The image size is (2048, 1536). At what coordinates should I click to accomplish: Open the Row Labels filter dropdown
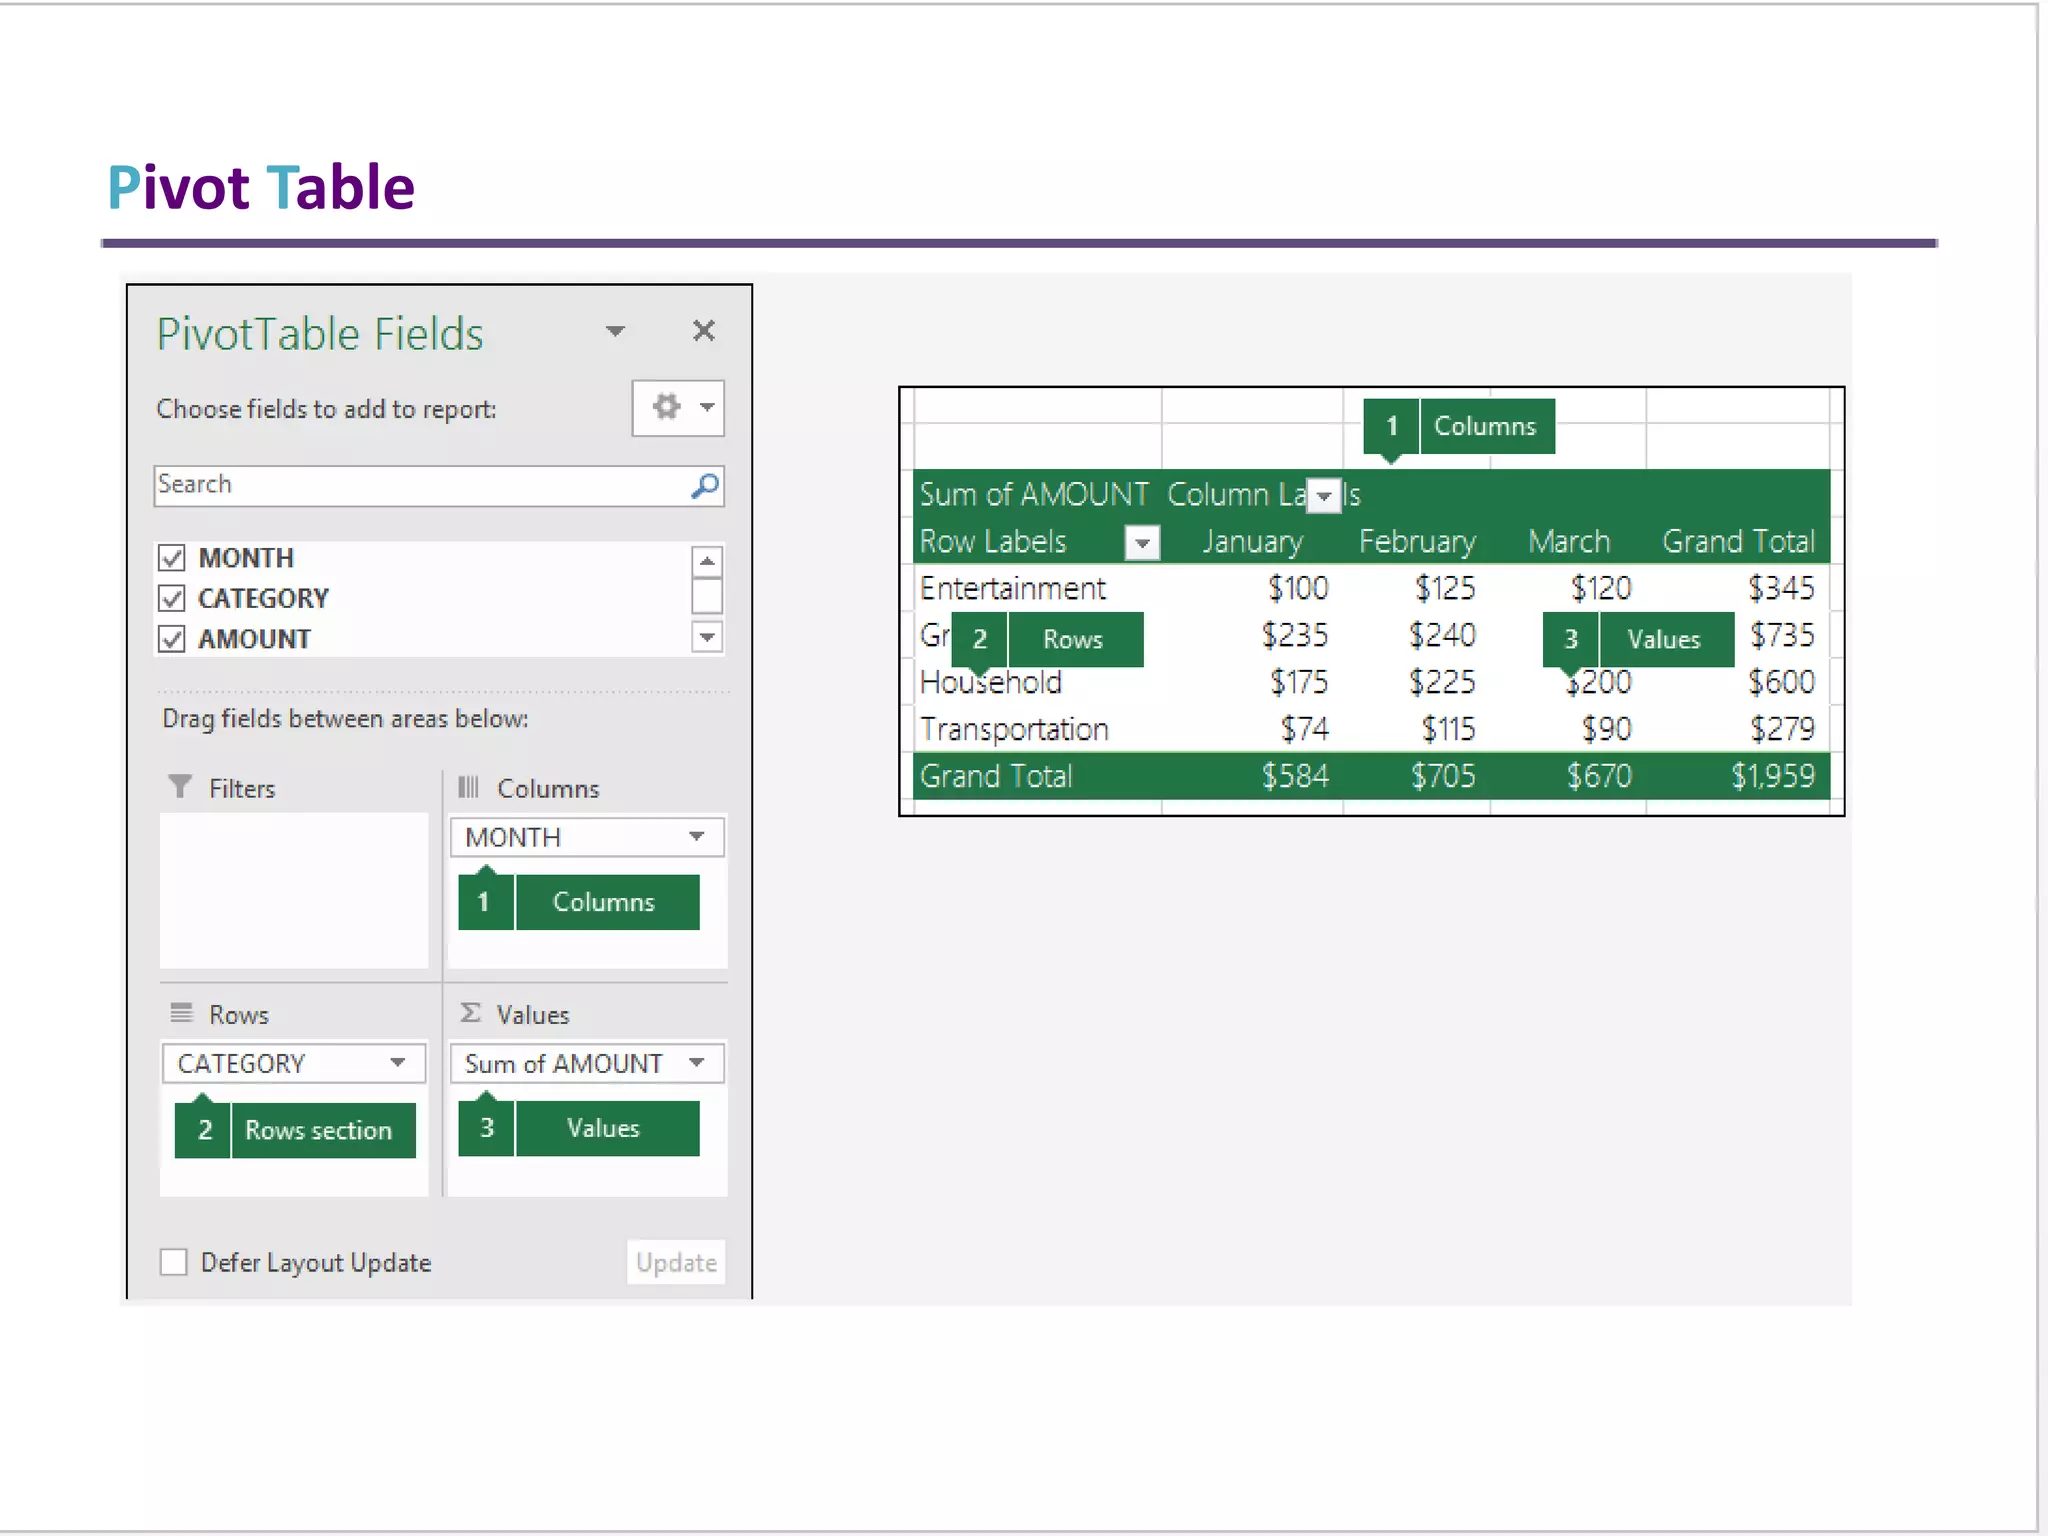[1142, 543]
